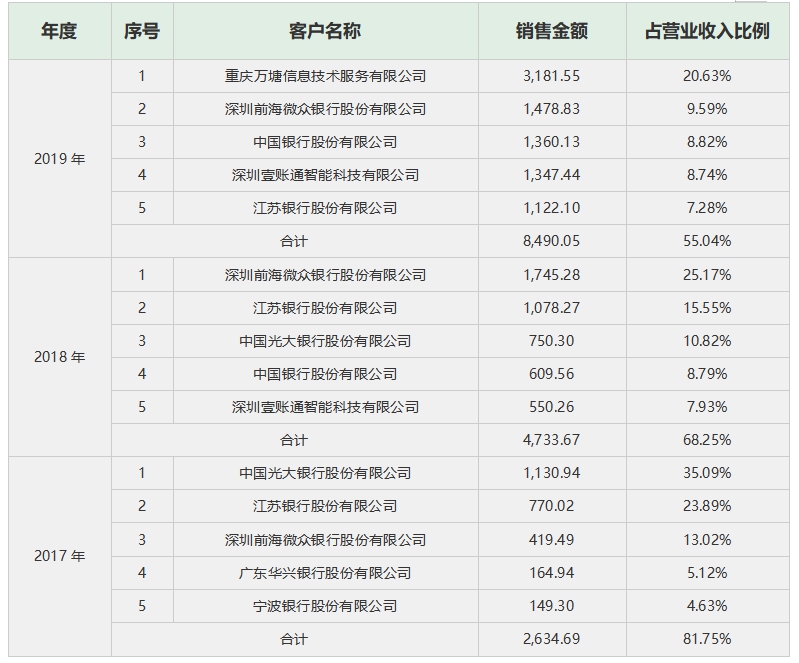Viewport: 799px width, 663px height.
Task: Click the 序号 column header
Action: (142, 31)
